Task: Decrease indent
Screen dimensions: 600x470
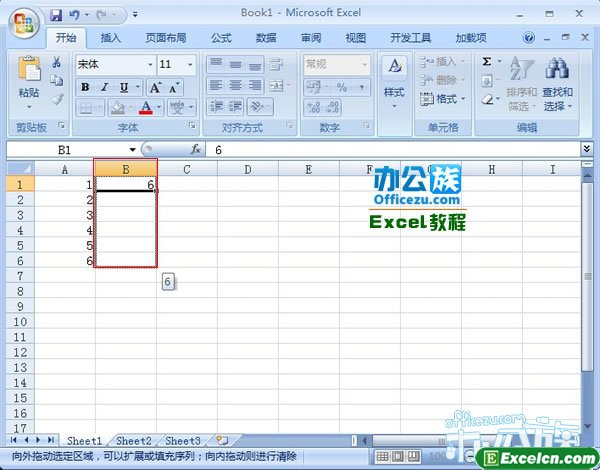Action: 216,107
